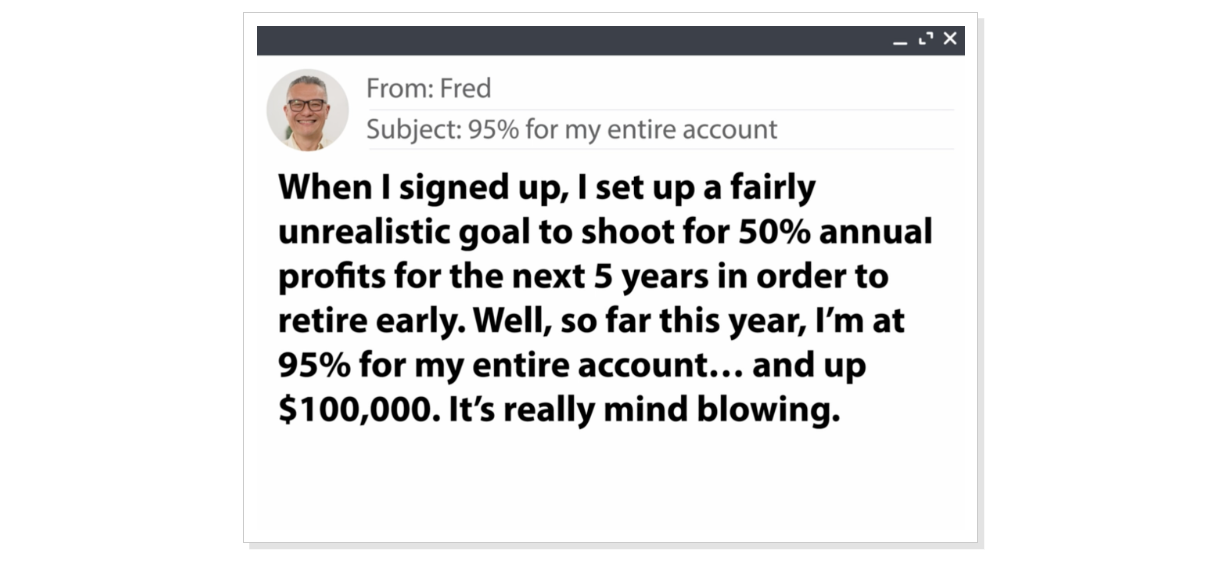Close the email from Fred
Image resolution: width=1208 pixels, height=565 pixels.
coord(950,39)
